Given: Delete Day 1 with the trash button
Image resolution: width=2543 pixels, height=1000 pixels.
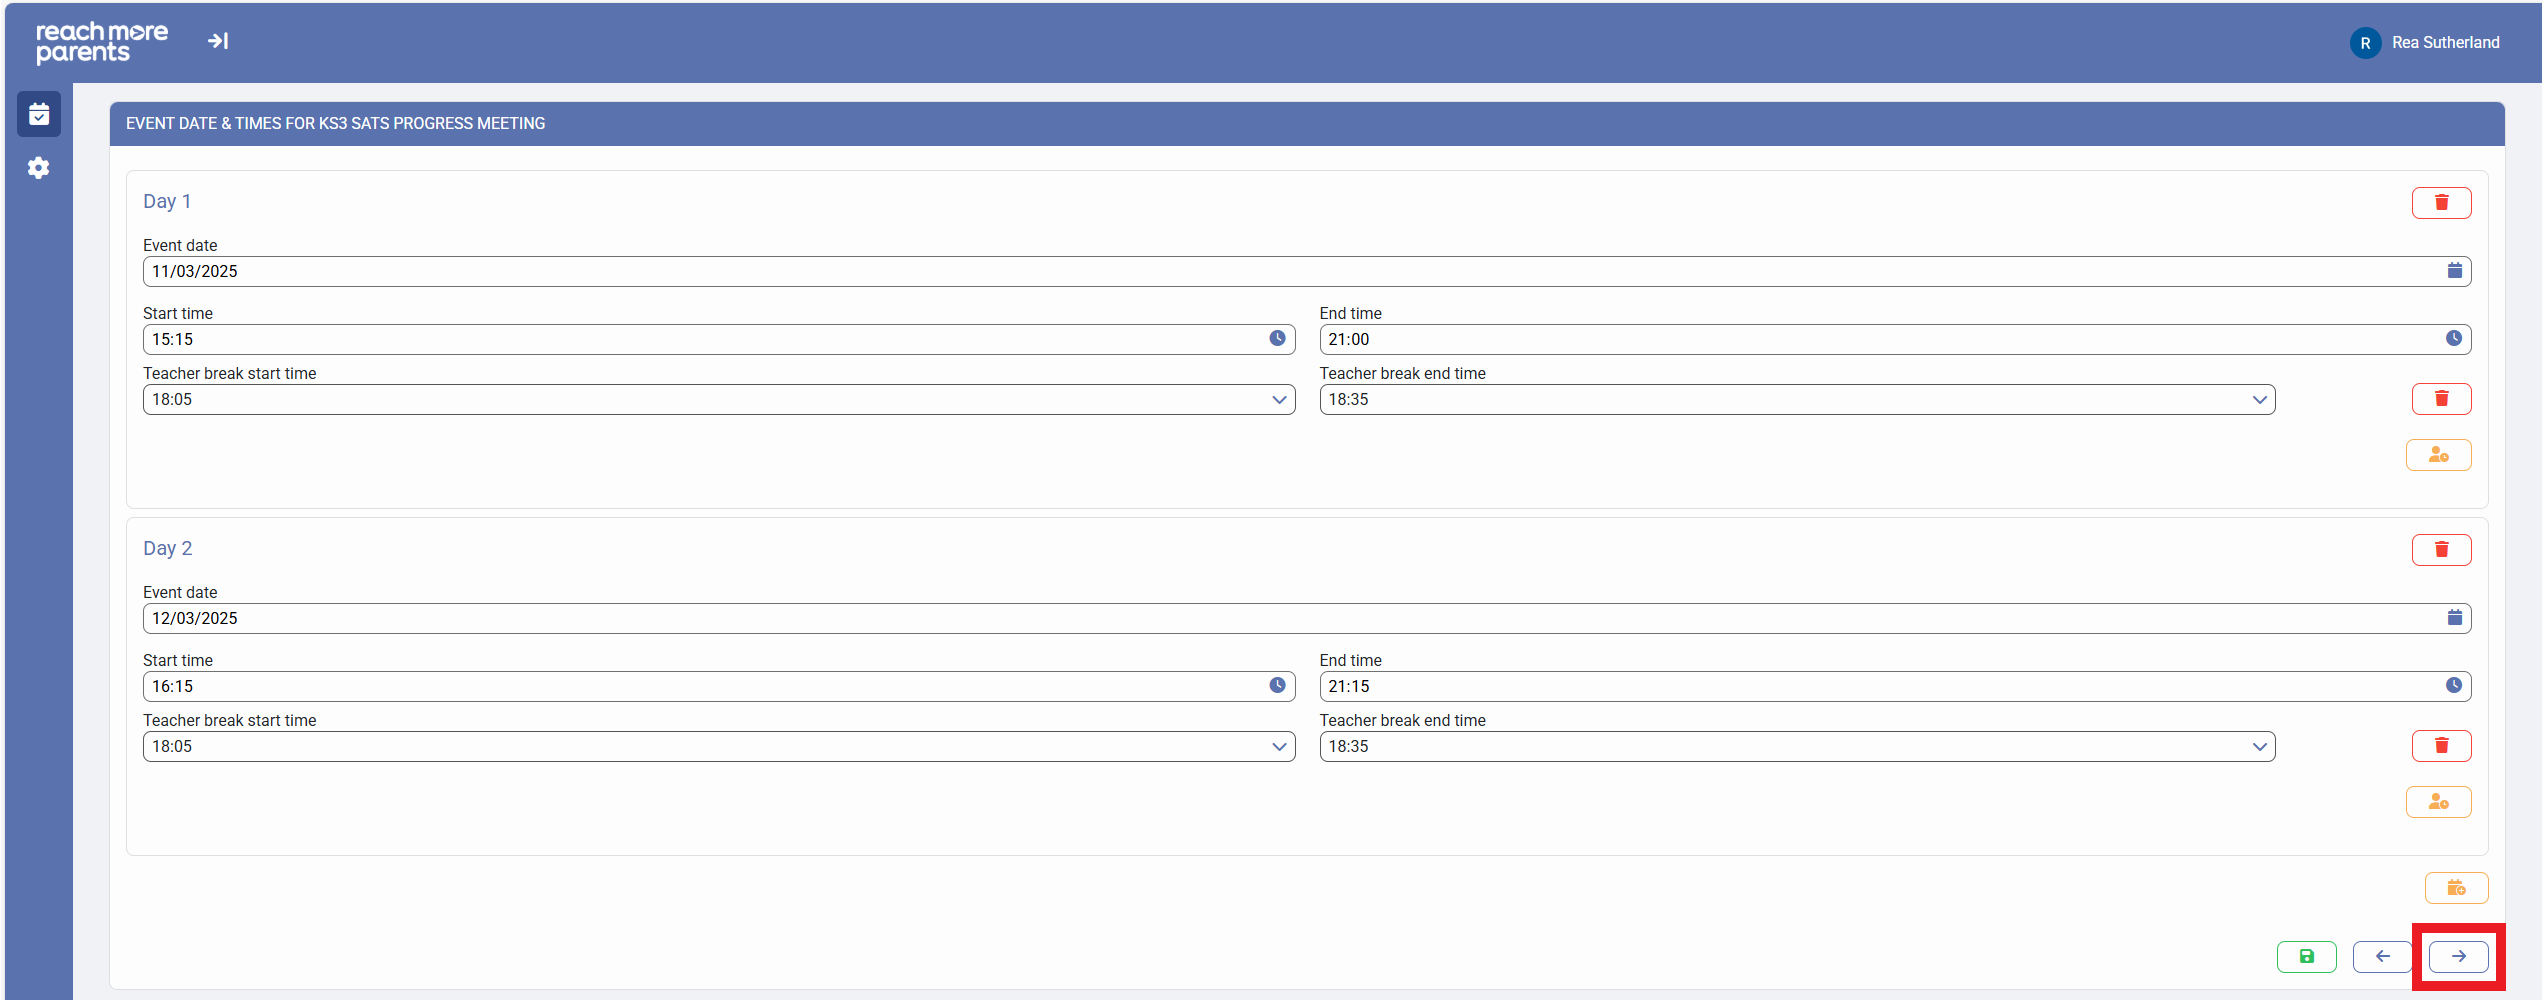Looking at the screenshot, I should tap(2440, 203).
